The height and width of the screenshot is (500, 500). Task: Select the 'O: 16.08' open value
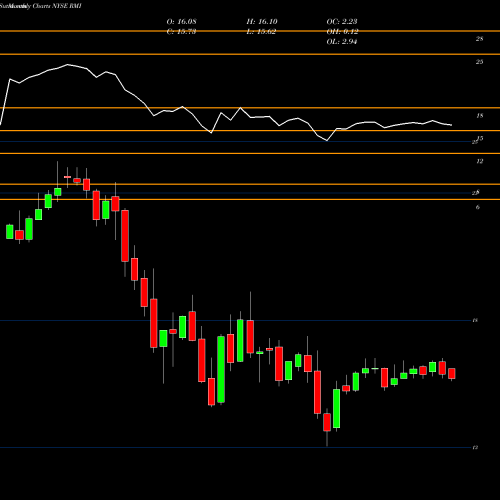point(181,22)
